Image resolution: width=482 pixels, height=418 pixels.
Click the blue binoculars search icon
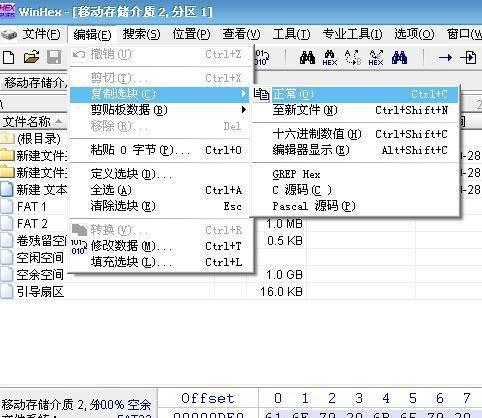399,58
